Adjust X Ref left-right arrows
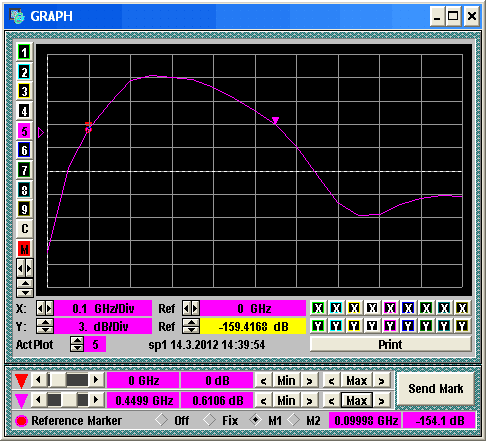The width and height of the screenshot is (486, 441). (191, 308)
